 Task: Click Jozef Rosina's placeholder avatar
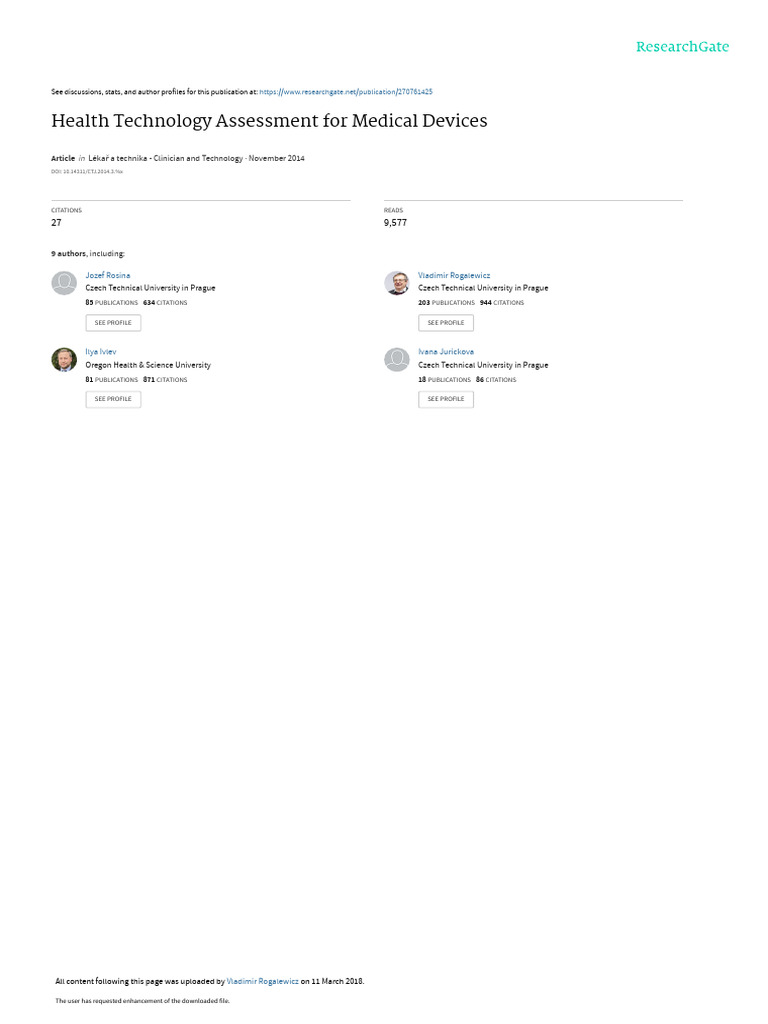coord(64,283)
